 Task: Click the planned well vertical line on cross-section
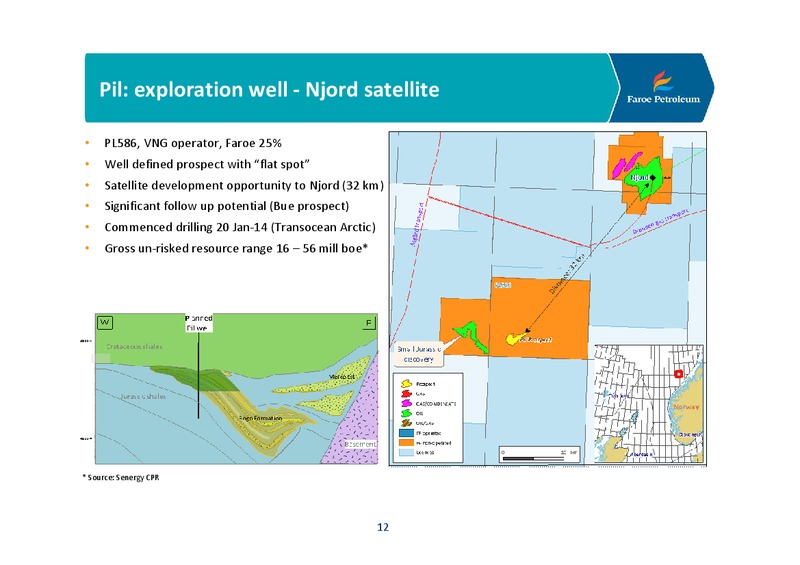198,376
